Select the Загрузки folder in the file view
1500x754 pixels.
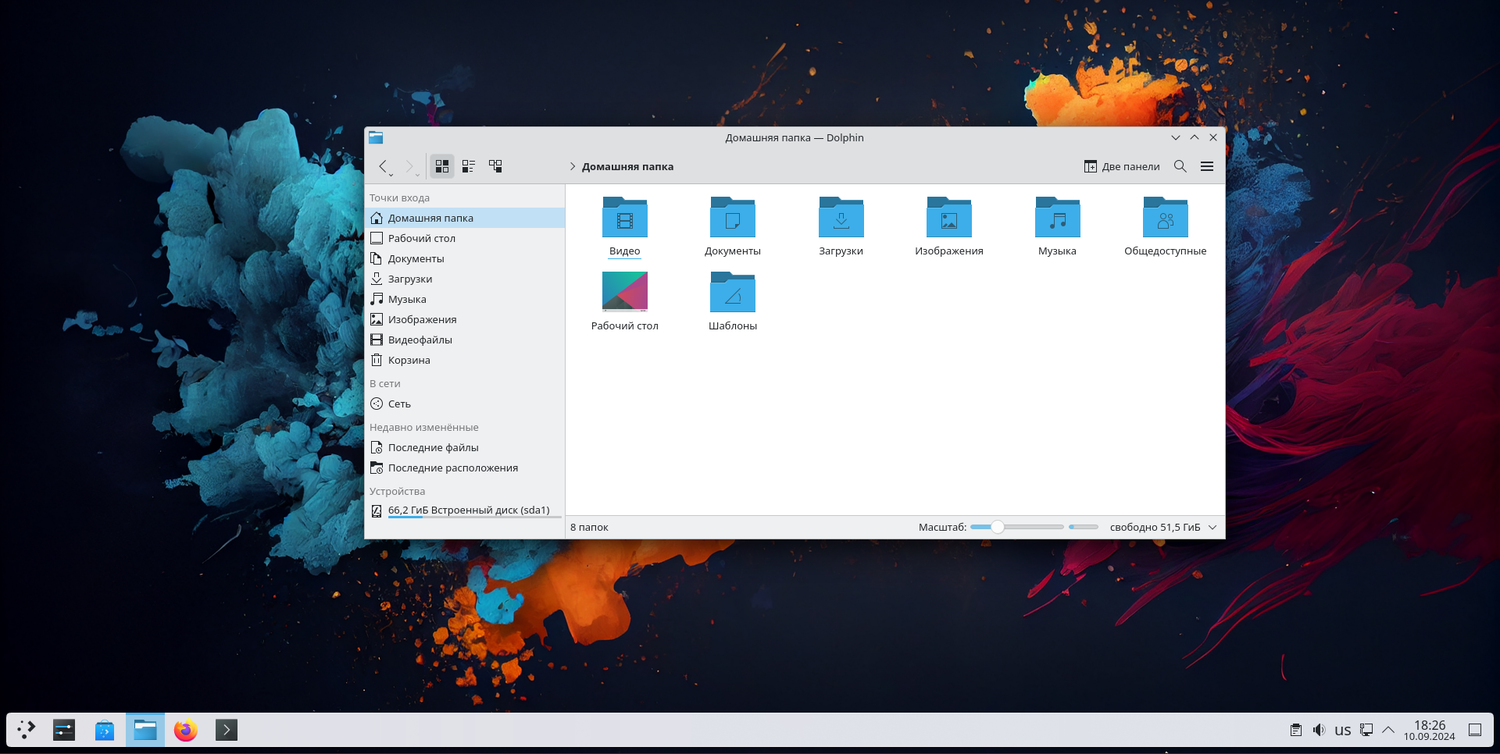click(x=841, y=227)
